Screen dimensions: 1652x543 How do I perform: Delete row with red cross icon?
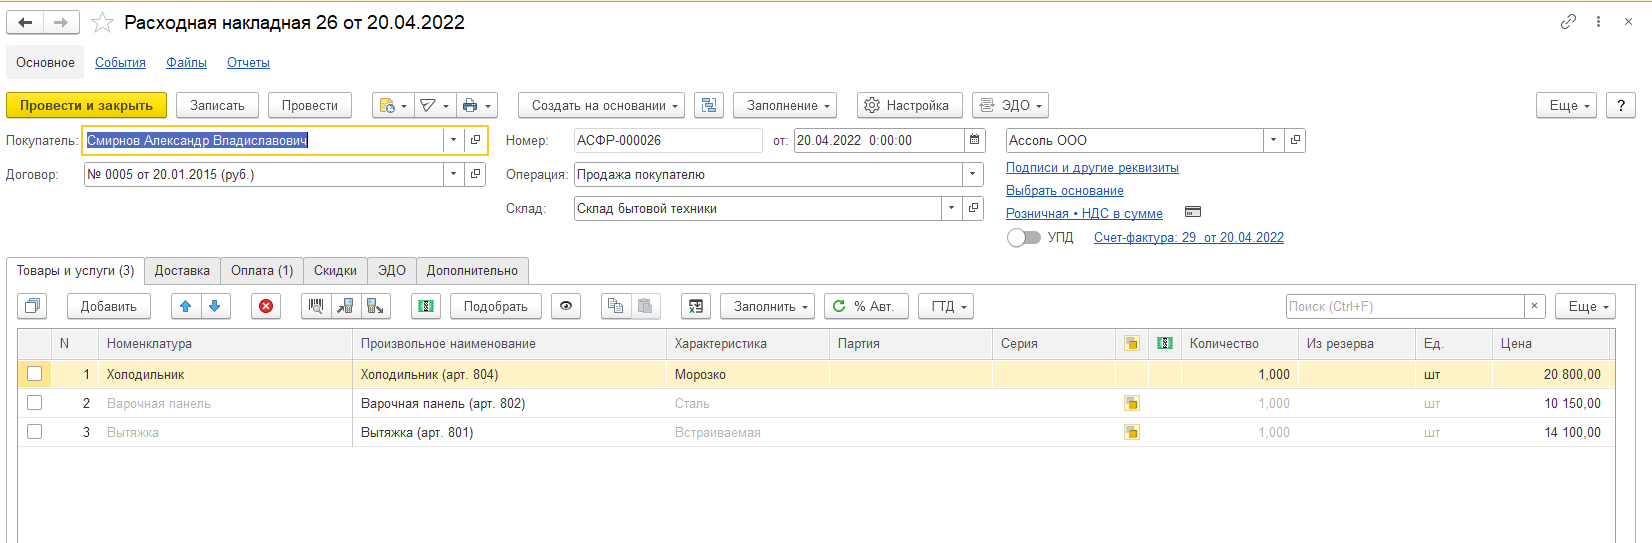tap(266, 306)
